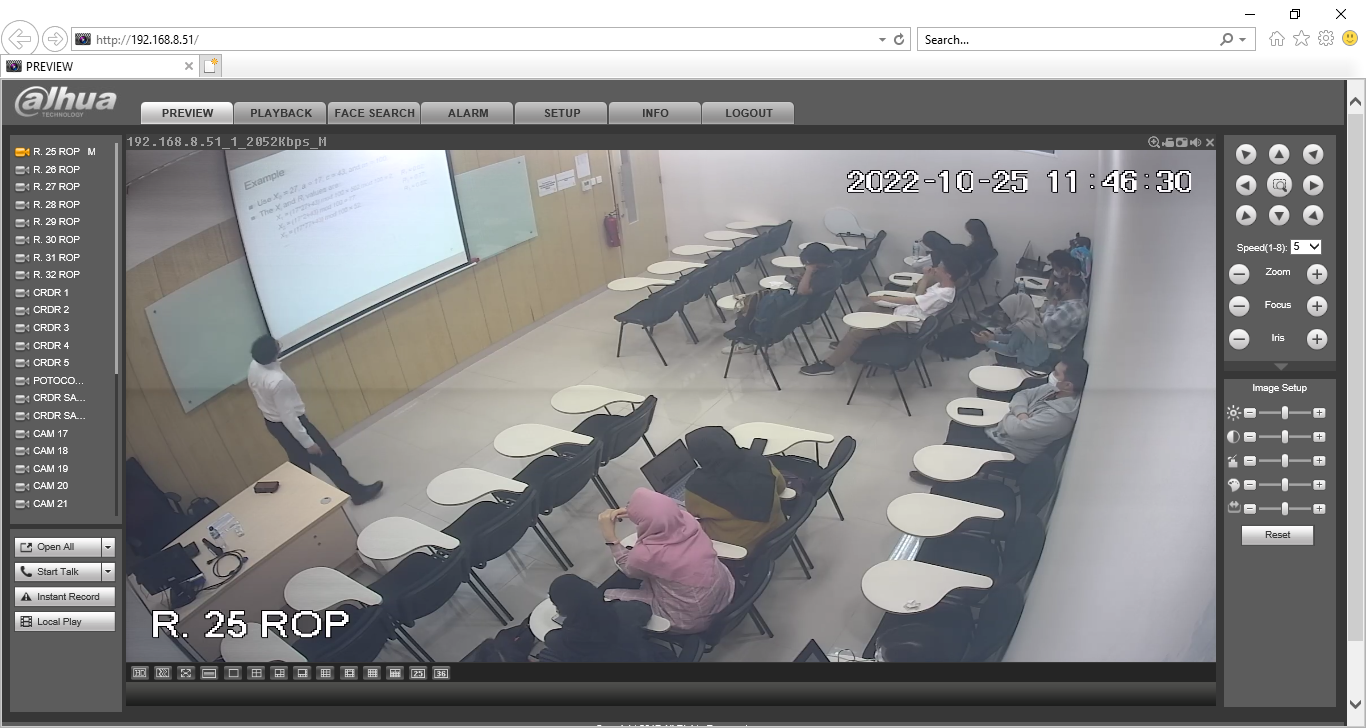
Task: Expand the PTZ panel with the down triangle
Action: [x=1279, y=367]
